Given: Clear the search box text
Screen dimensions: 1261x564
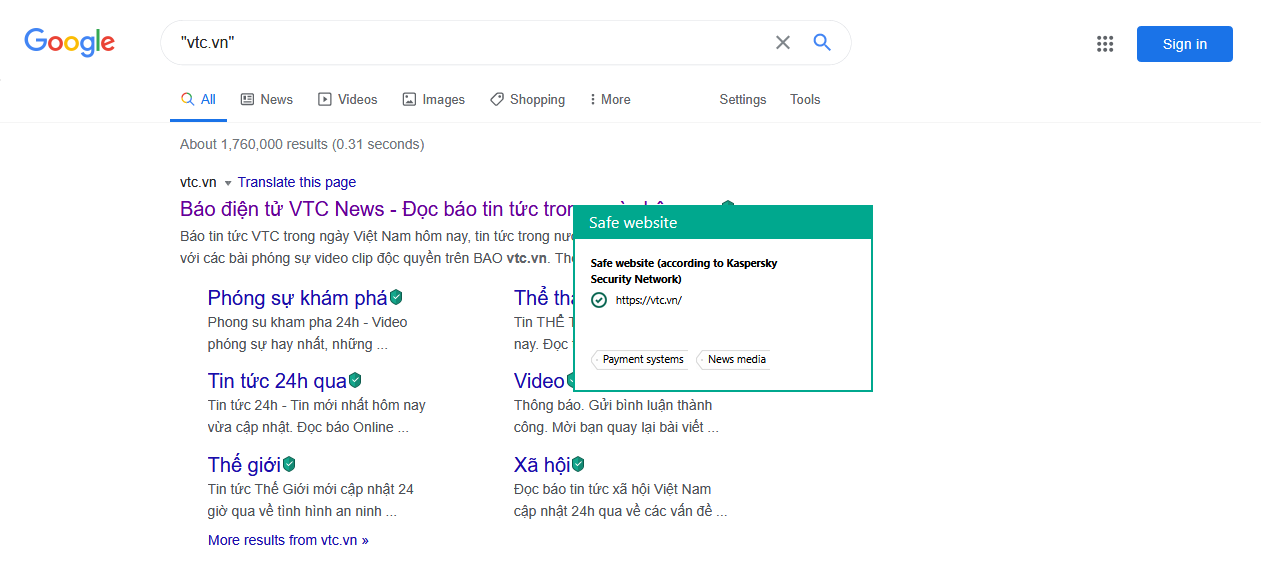Looking at the screenshot, I should point(783,43).
